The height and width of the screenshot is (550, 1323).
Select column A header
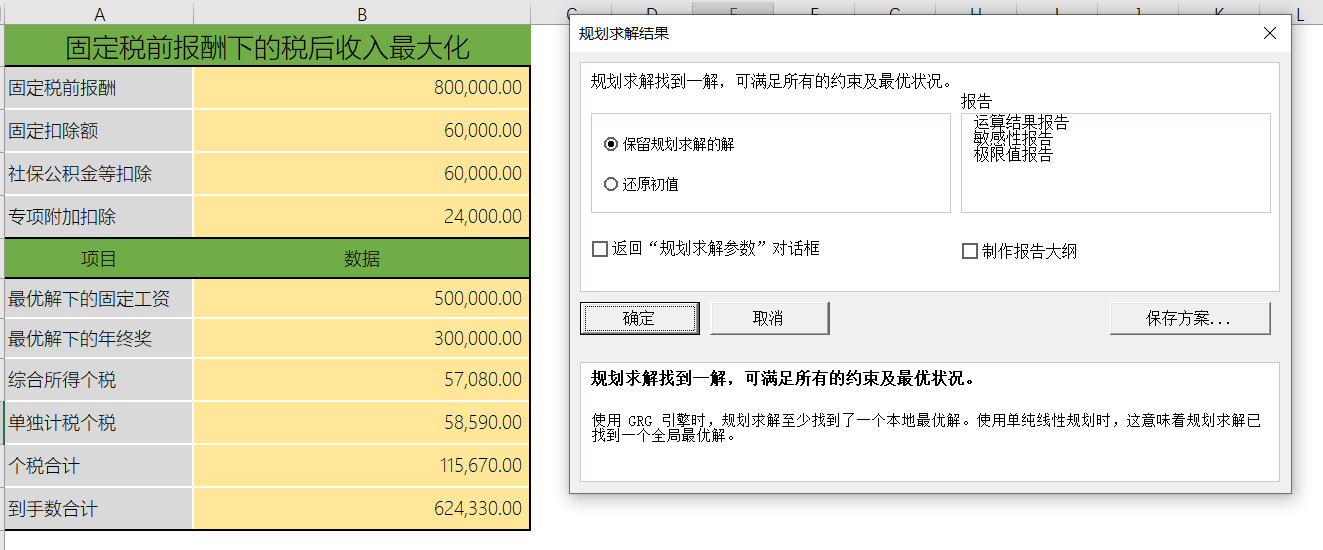click(99, 13)
